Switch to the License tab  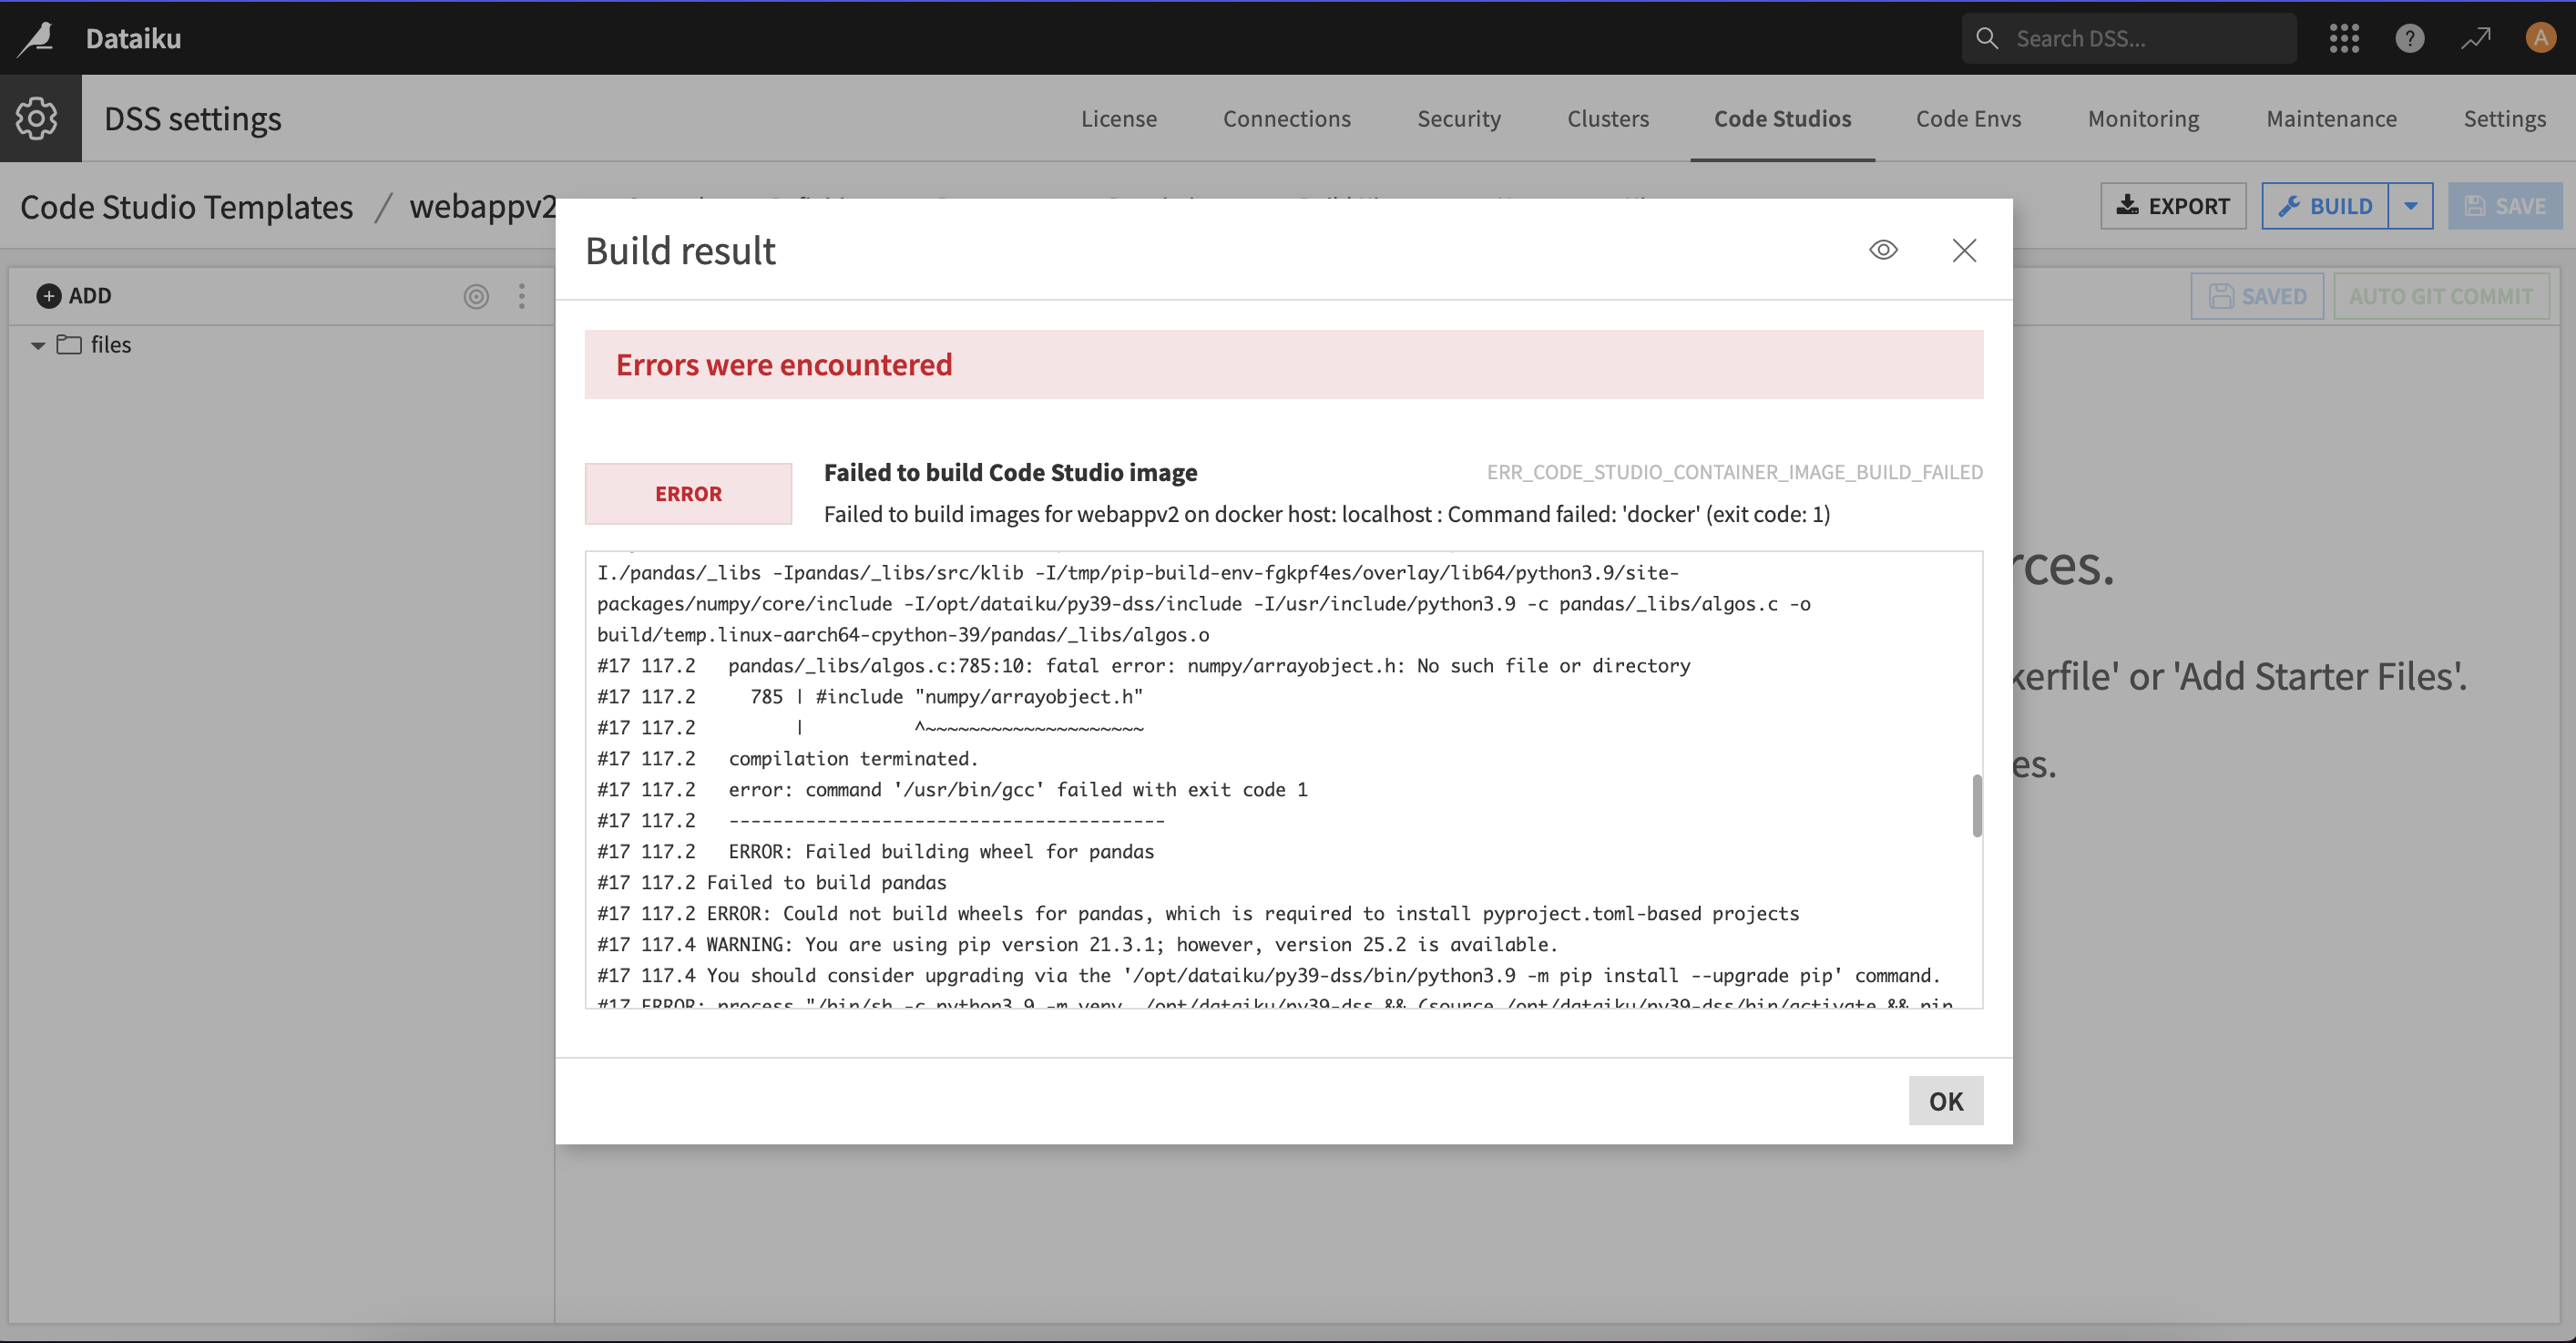tap(1118, 119)
